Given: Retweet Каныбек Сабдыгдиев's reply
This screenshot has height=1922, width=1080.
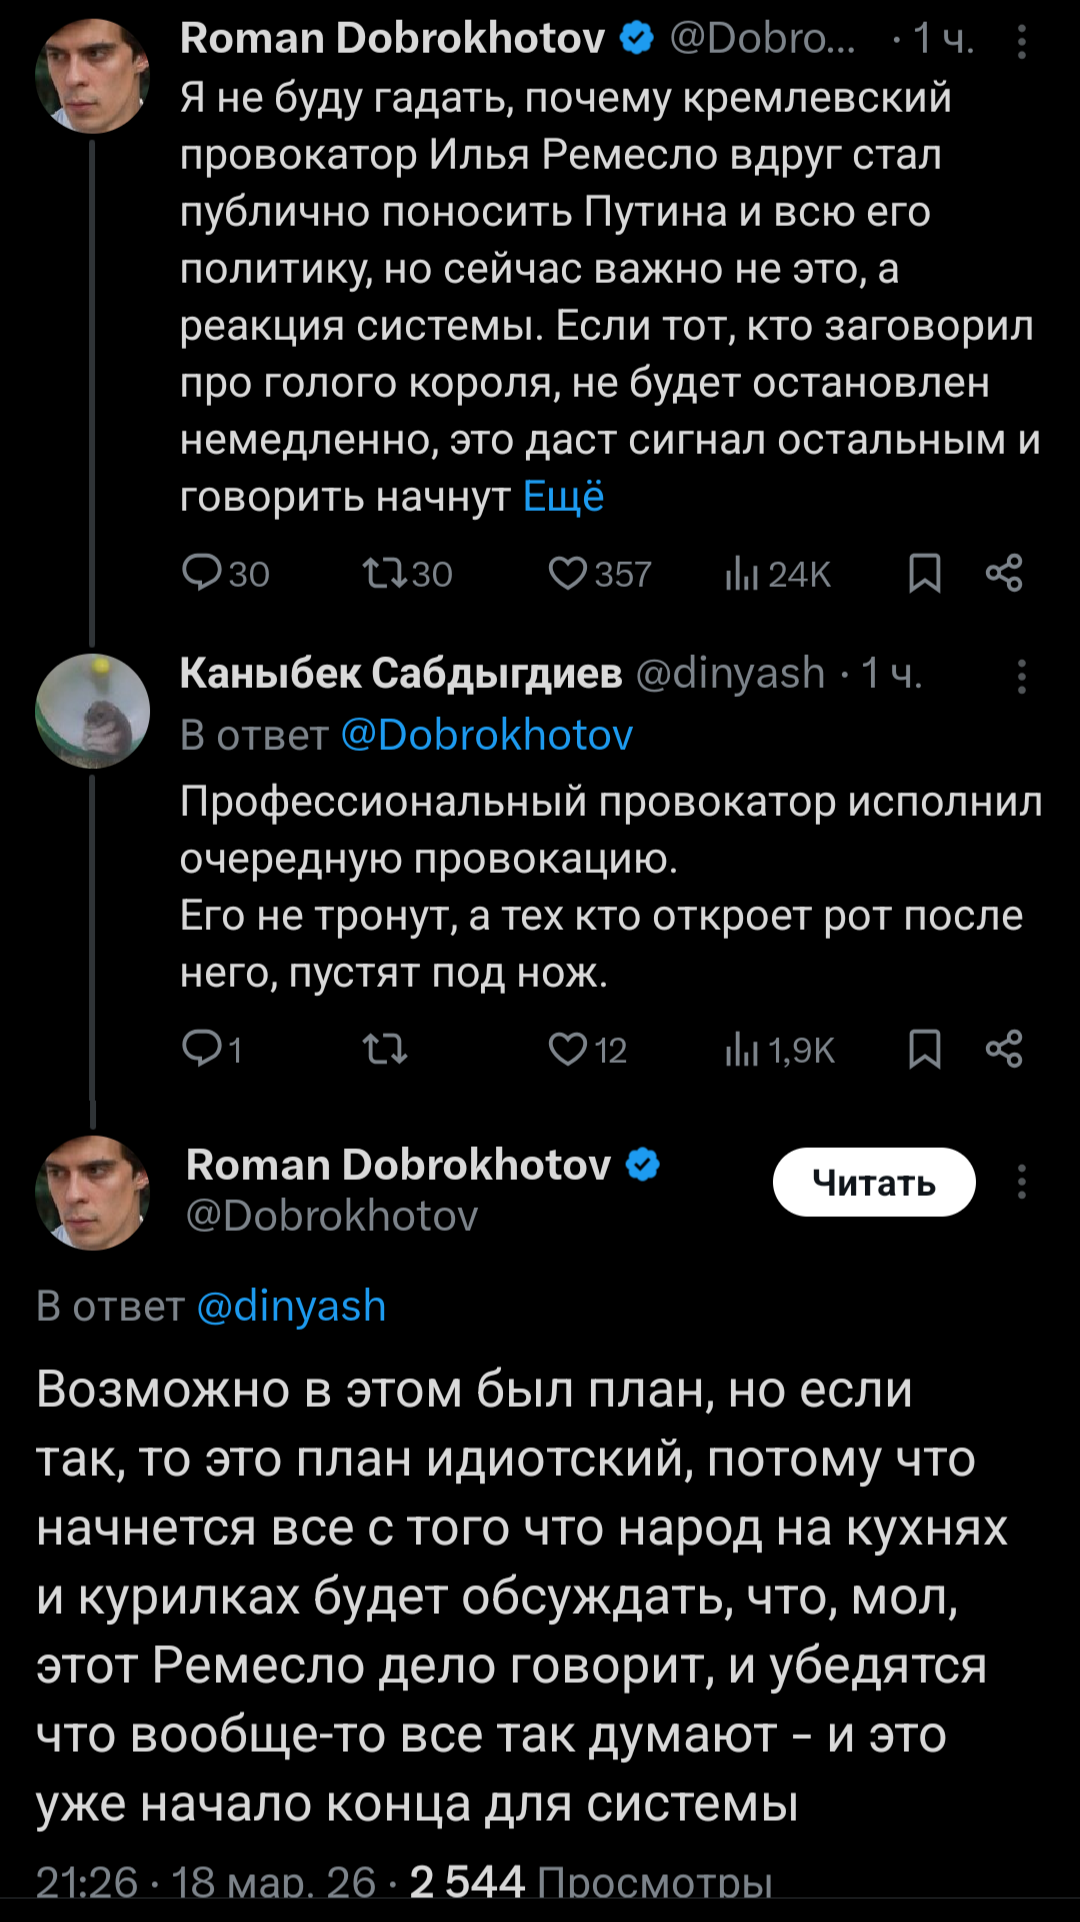Looking at the screenshot, I should click(385, 1050).
